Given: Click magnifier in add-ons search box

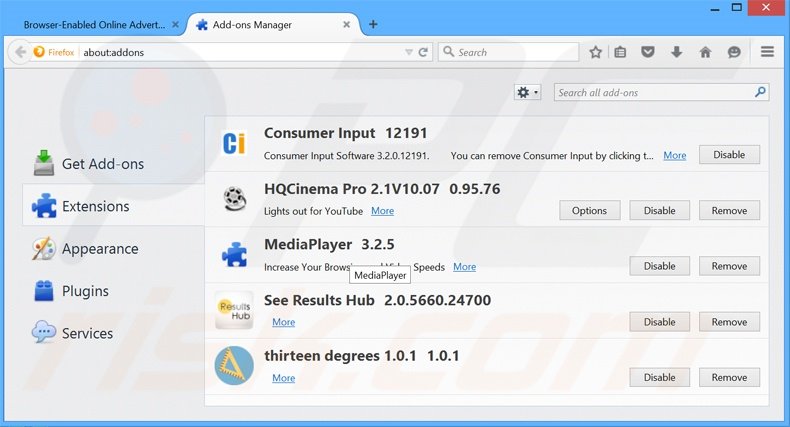Looking at the screenshot, I should [760, 92].
